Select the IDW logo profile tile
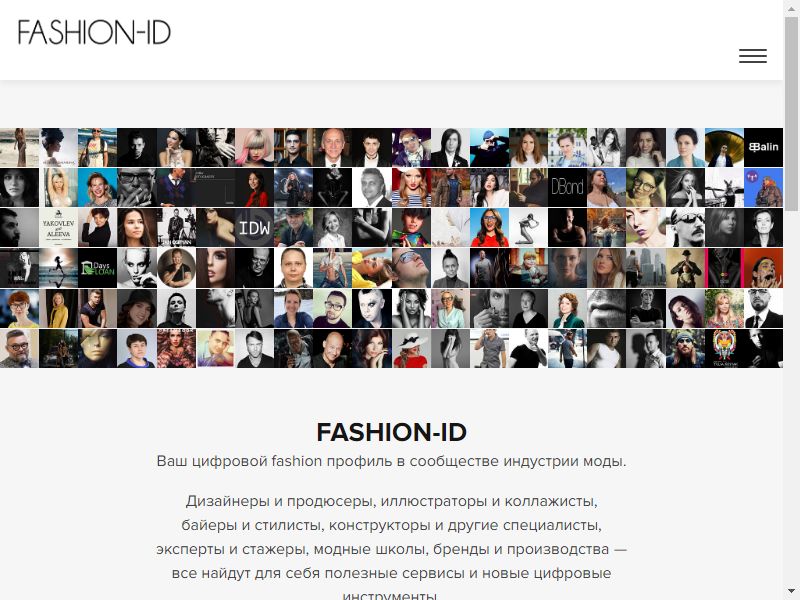Screen dimensions: 800x600 click(x=254, y=228)
